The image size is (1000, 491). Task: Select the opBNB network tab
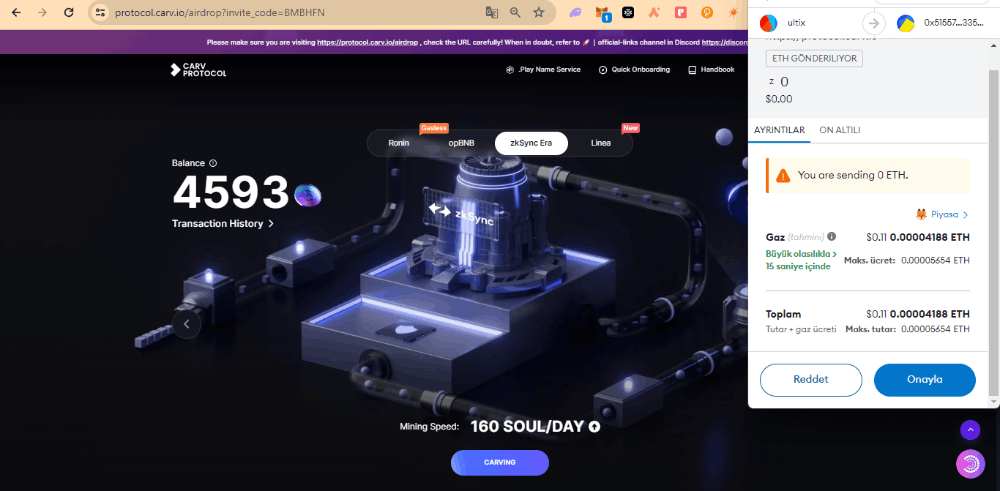tap(461, 143)
